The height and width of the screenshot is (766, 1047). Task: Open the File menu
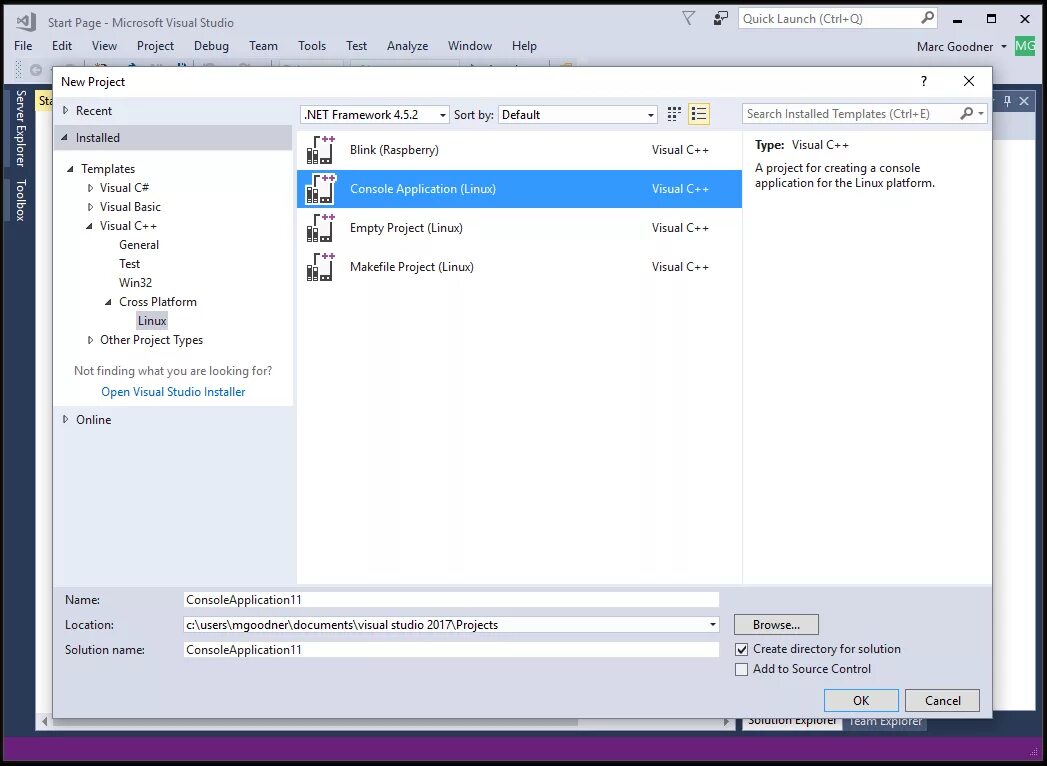pos(23,46)
